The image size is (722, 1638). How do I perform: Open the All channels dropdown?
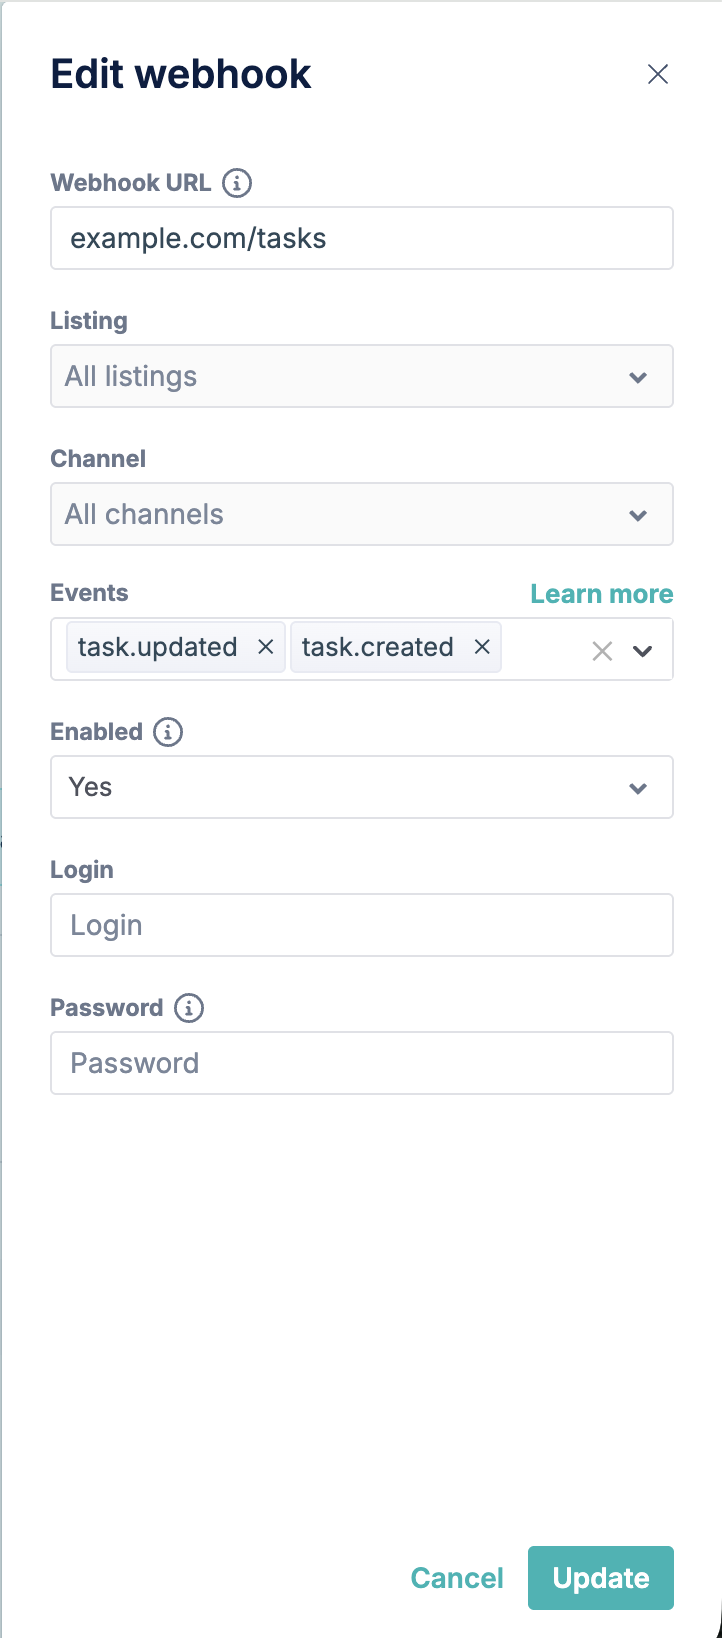pos(362,514)
